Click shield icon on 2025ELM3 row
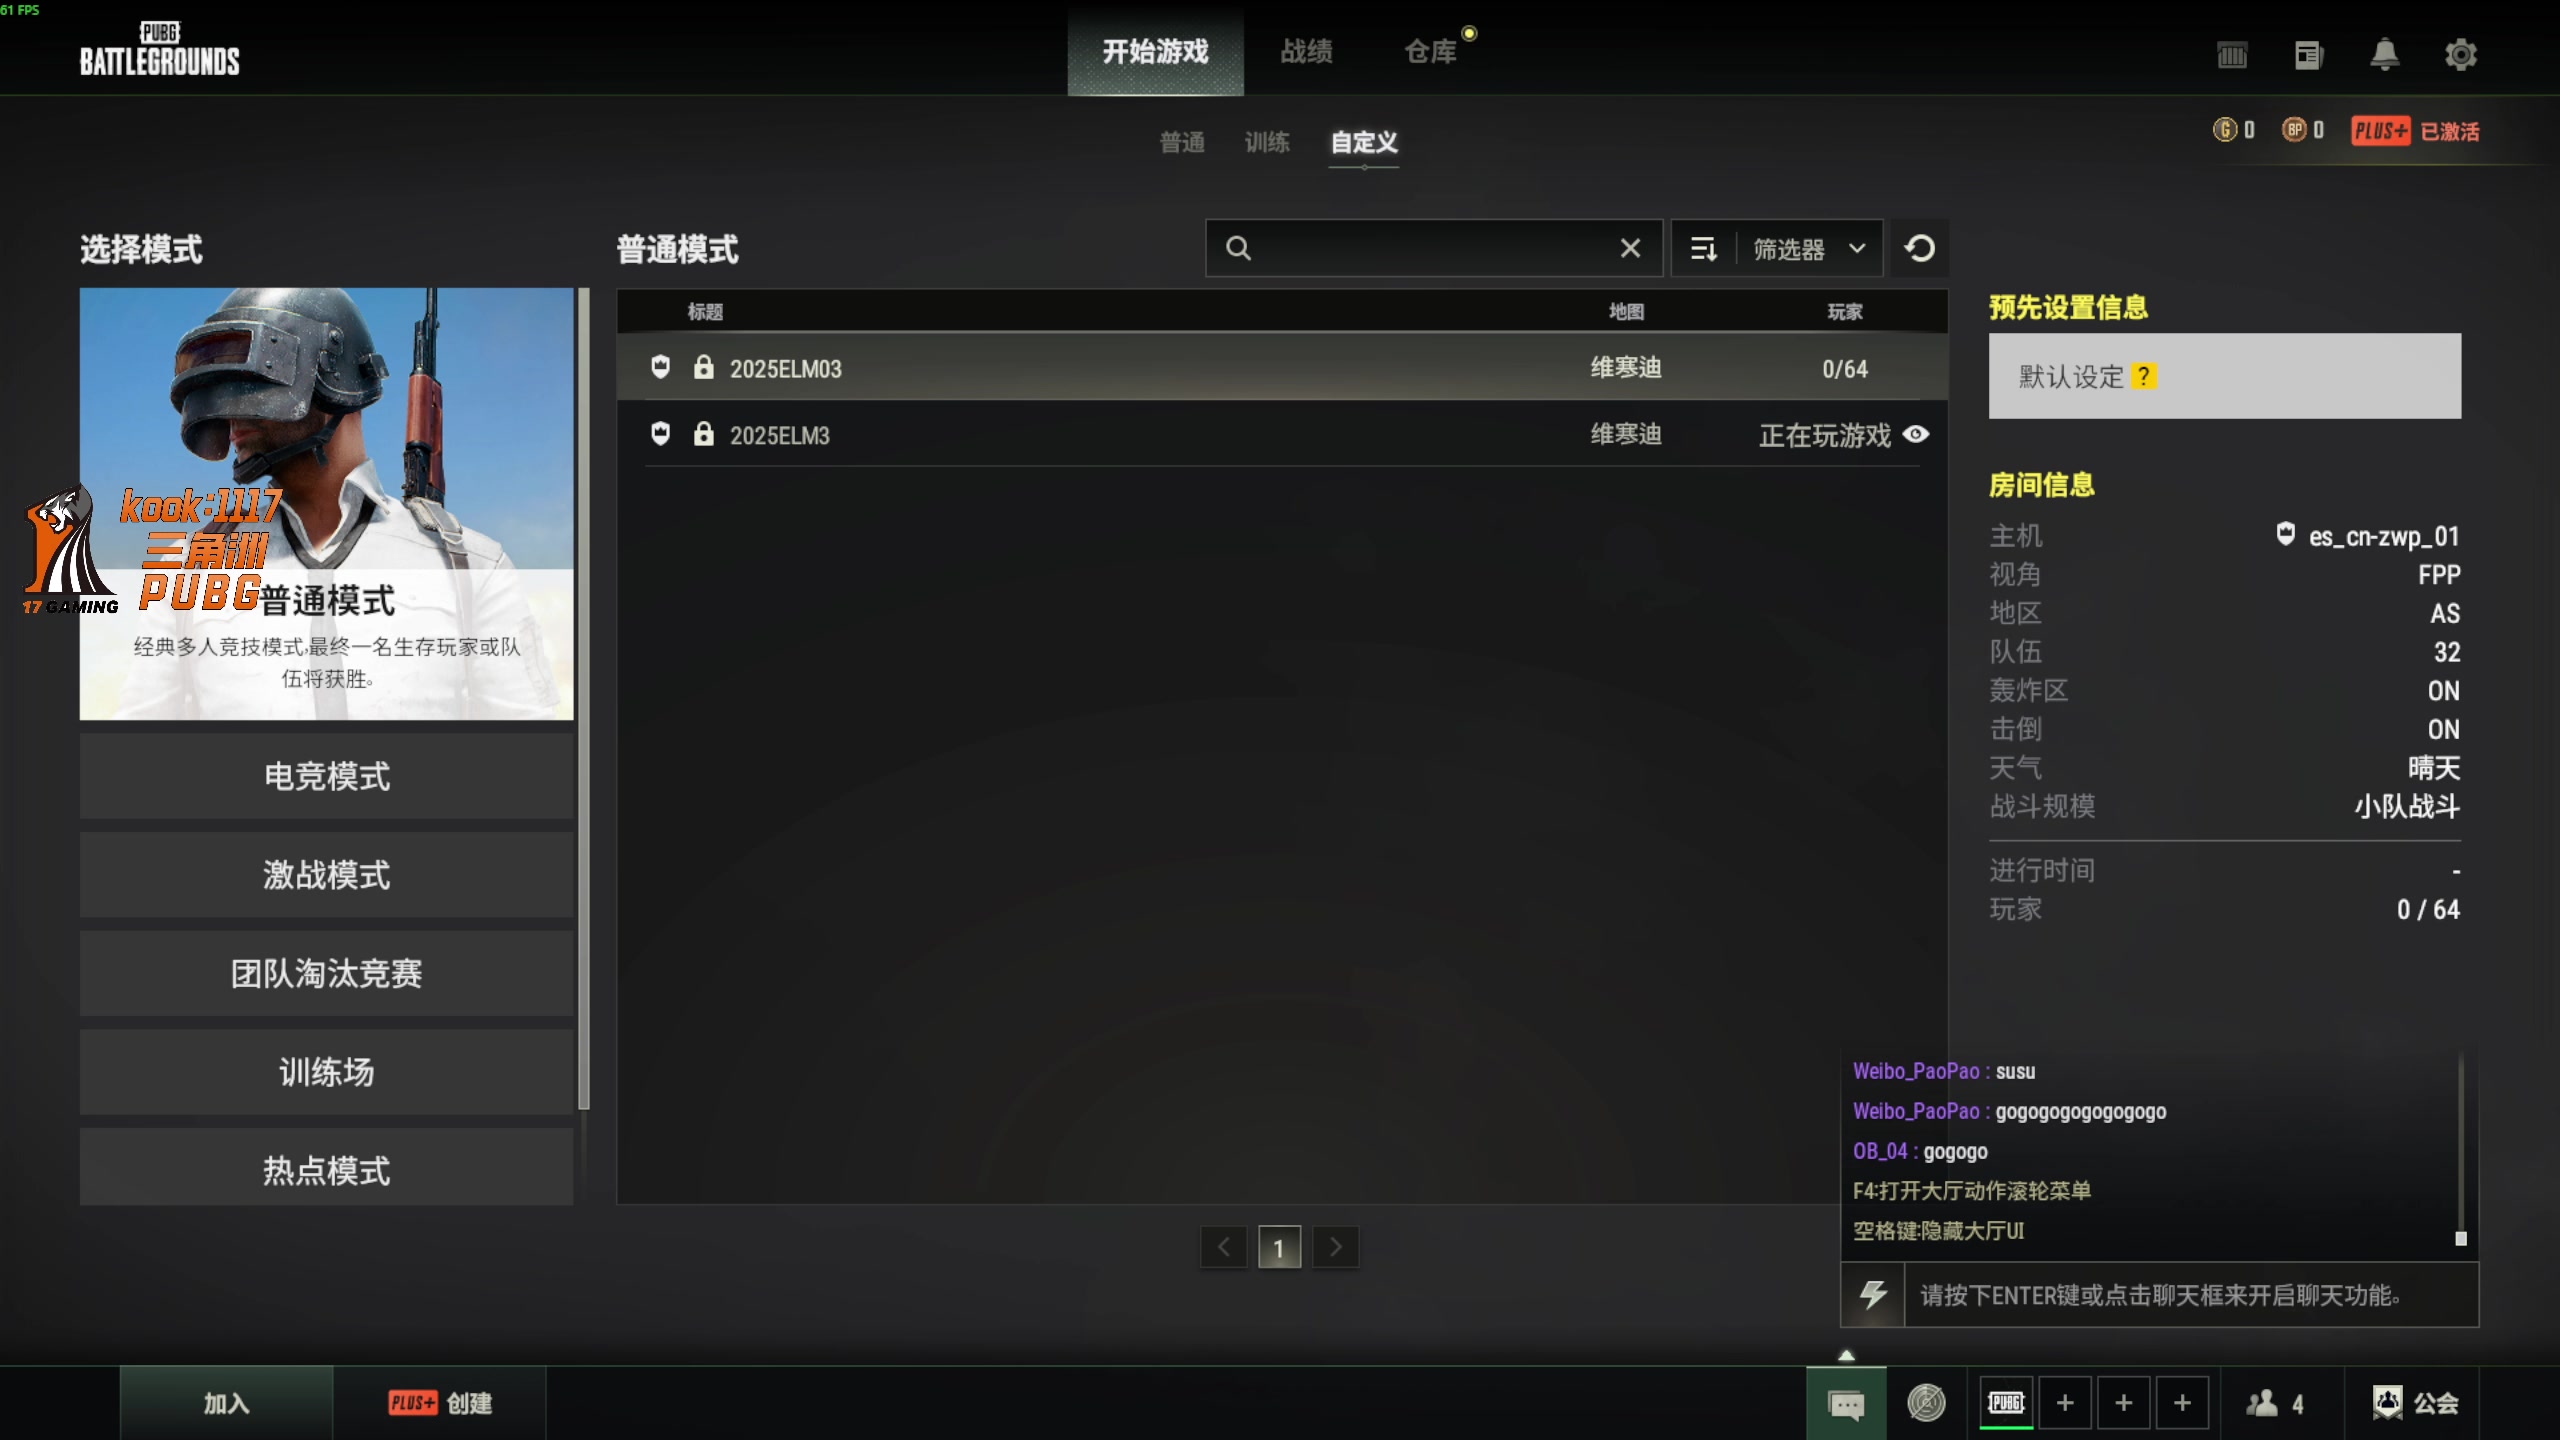The width and height of the screenshot is (2560, 1440). pos(660,434)
